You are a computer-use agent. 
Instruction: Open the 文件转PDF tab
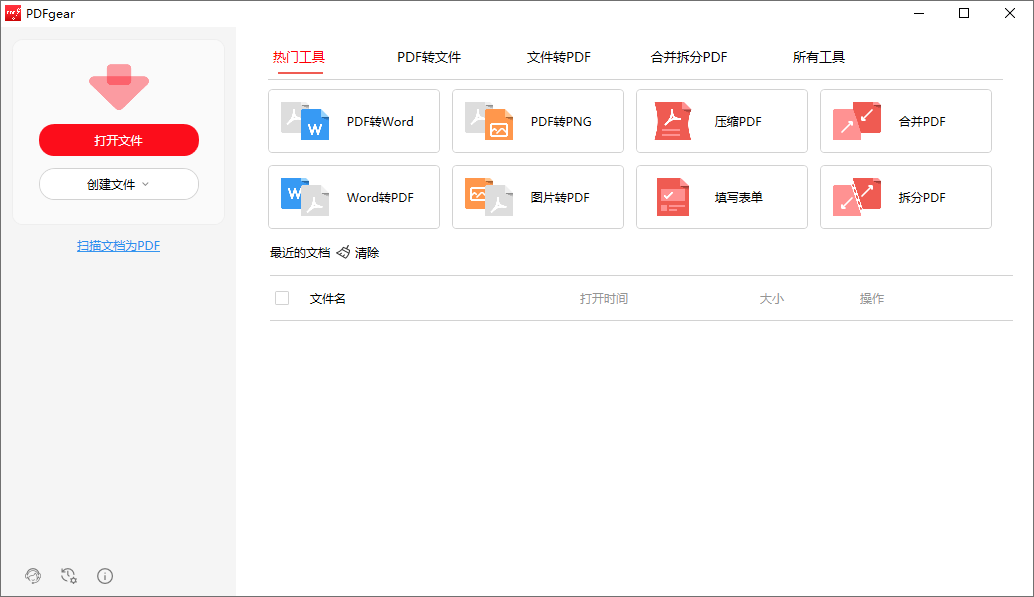pyautogui.click(x=559, y=57)
